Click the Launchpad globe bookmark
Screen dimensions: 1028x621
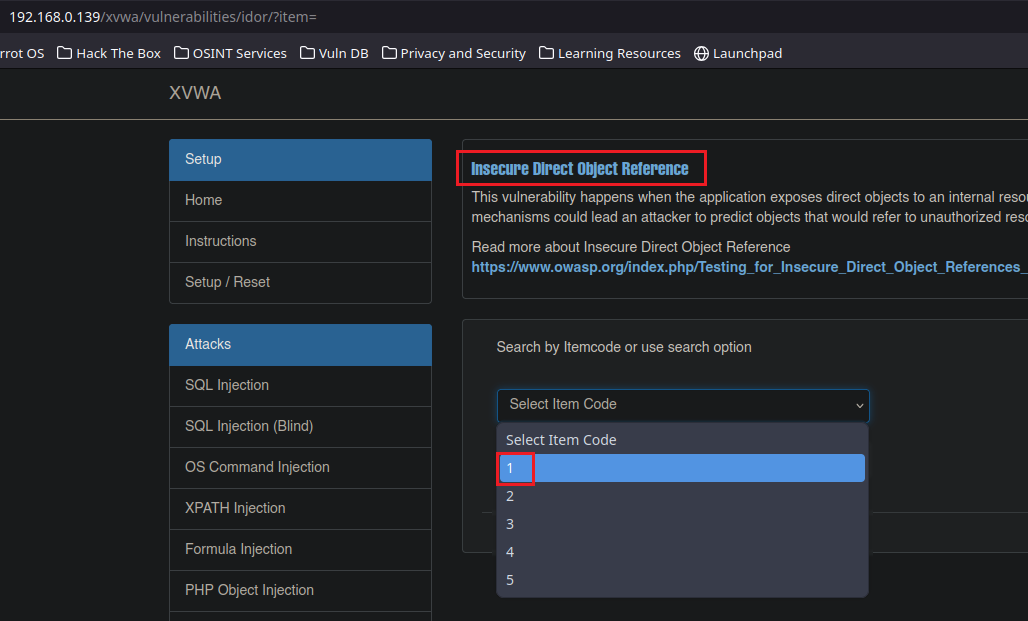738,53
